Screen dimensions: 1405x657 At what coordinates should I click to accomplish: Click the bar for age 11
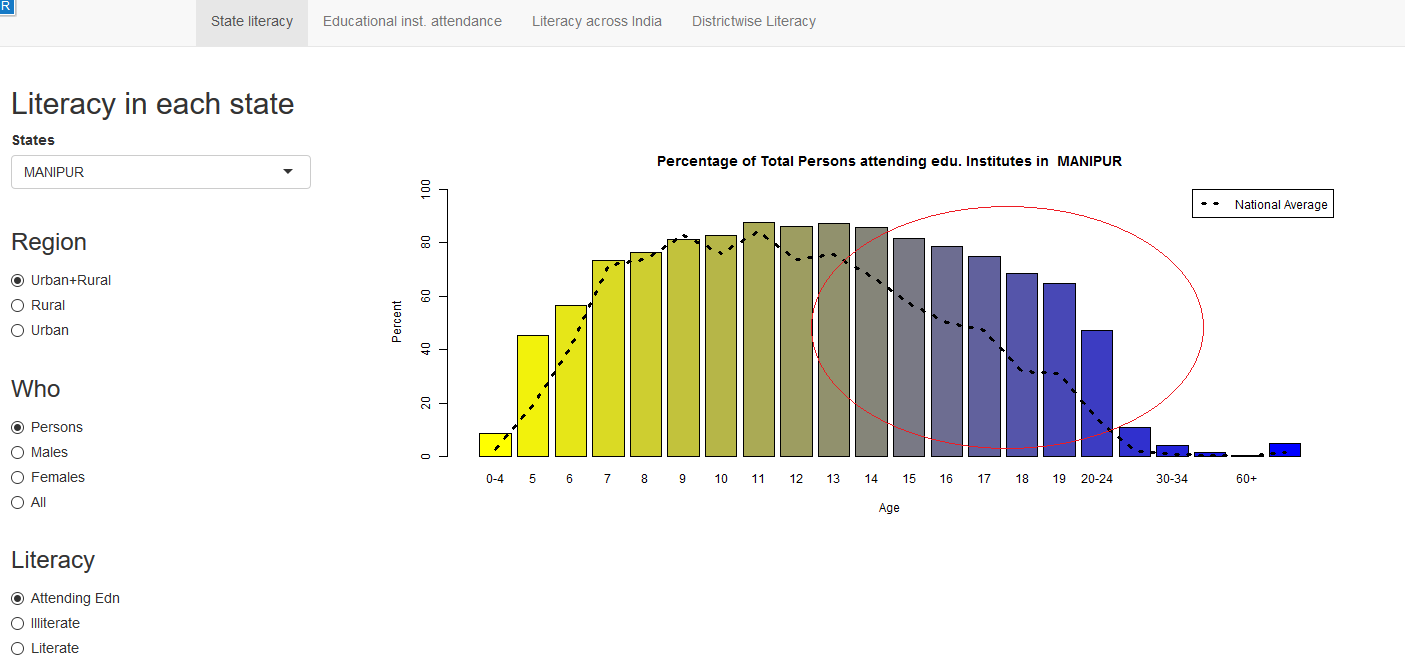(758, 340)
